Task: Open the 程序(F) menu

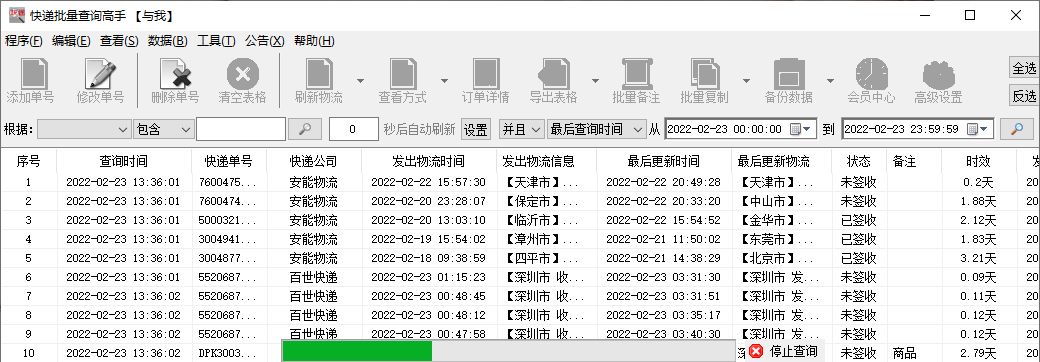Action: (x=24, y=40)
